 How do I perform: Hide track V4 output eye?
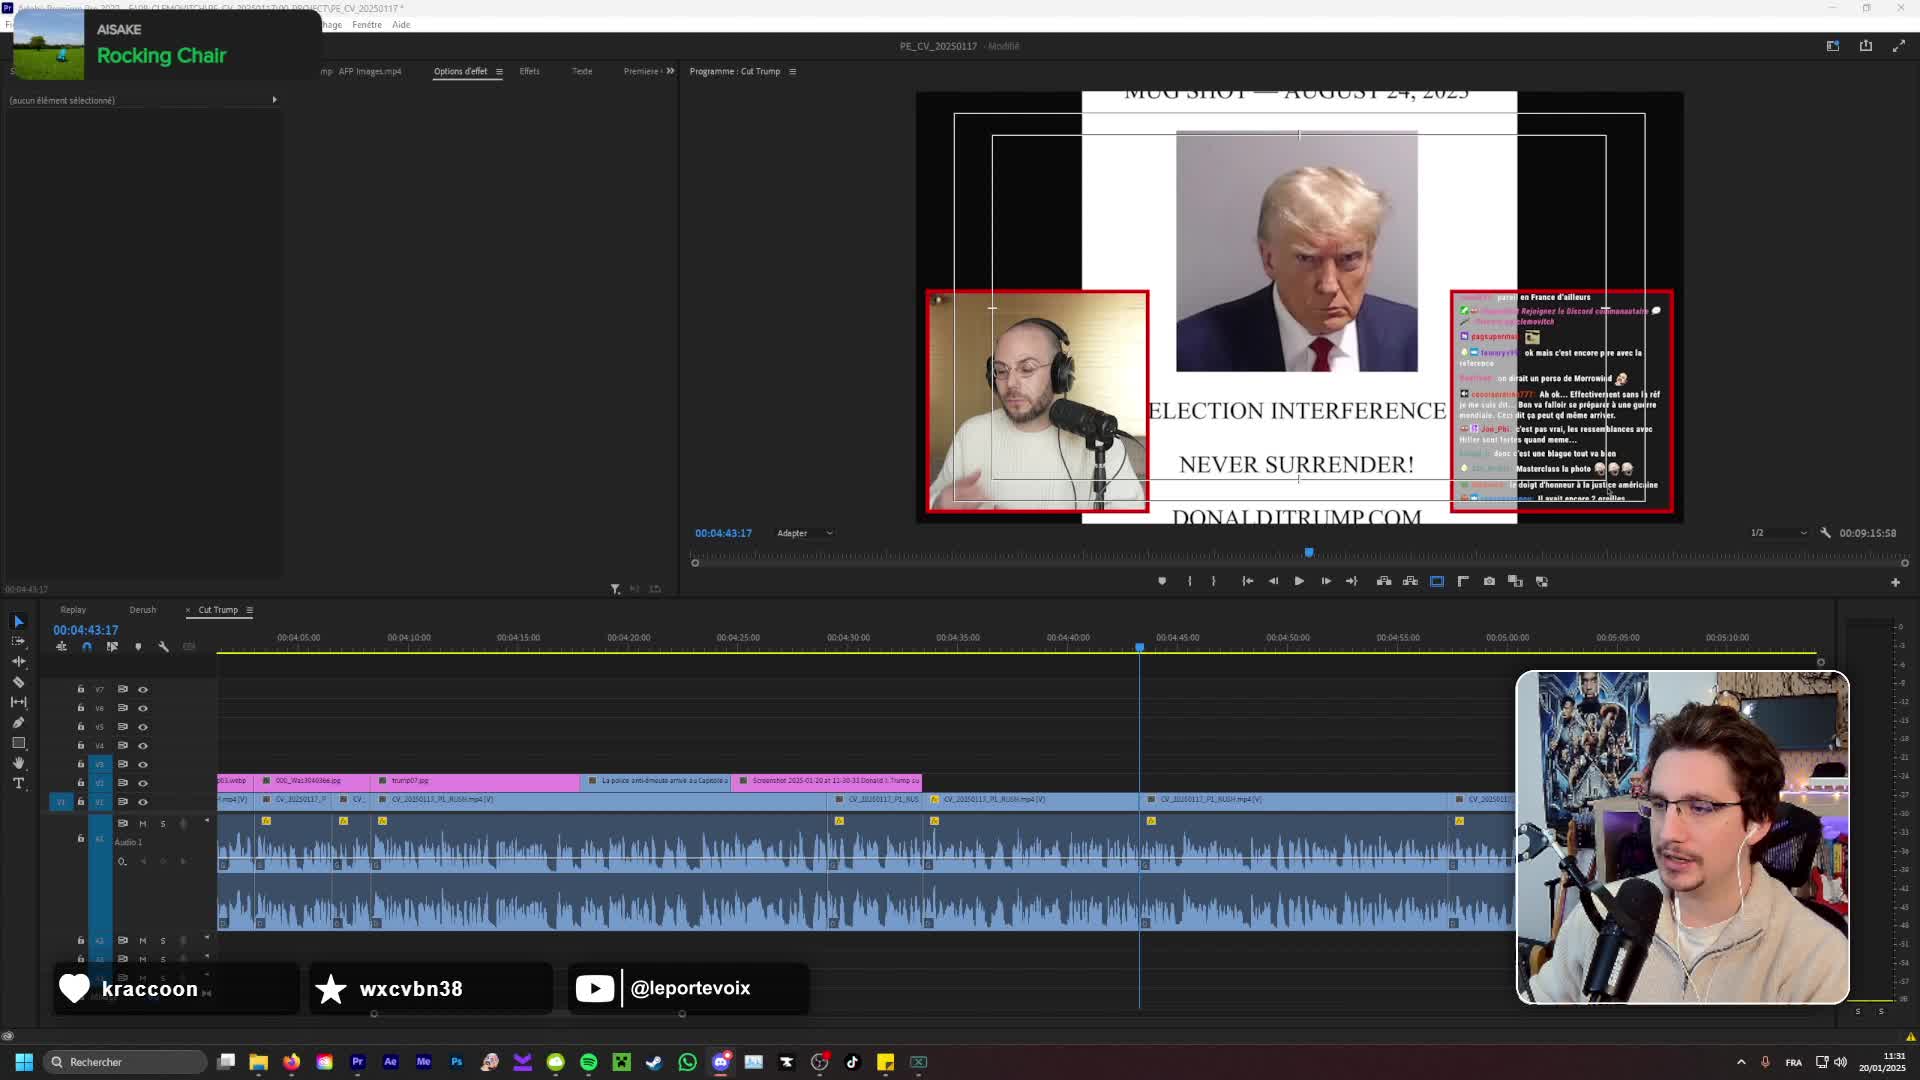point(143,745)
